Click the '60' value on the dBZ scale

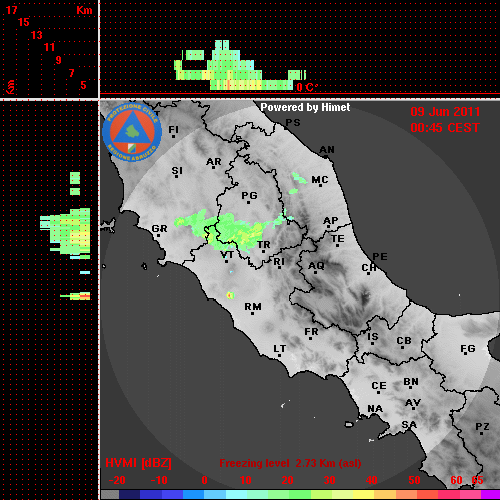[x=456, y=480]
